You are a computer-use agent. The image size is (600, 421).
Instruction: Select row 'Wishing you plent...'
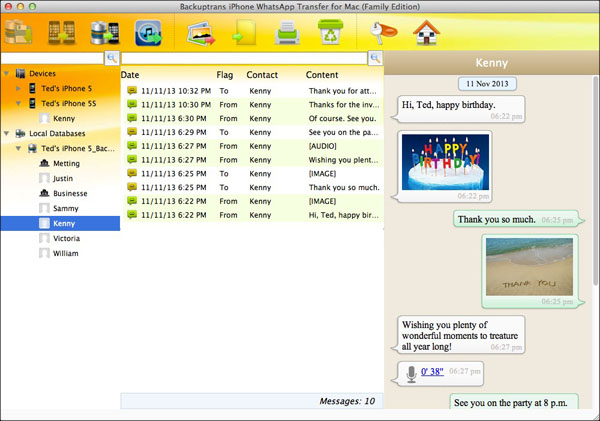point(253,160)
